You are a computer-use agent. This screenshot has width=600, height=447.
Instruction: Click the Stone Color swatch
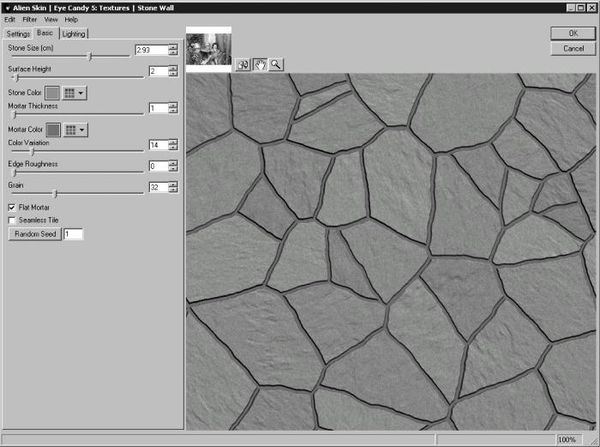pos(53,92)
